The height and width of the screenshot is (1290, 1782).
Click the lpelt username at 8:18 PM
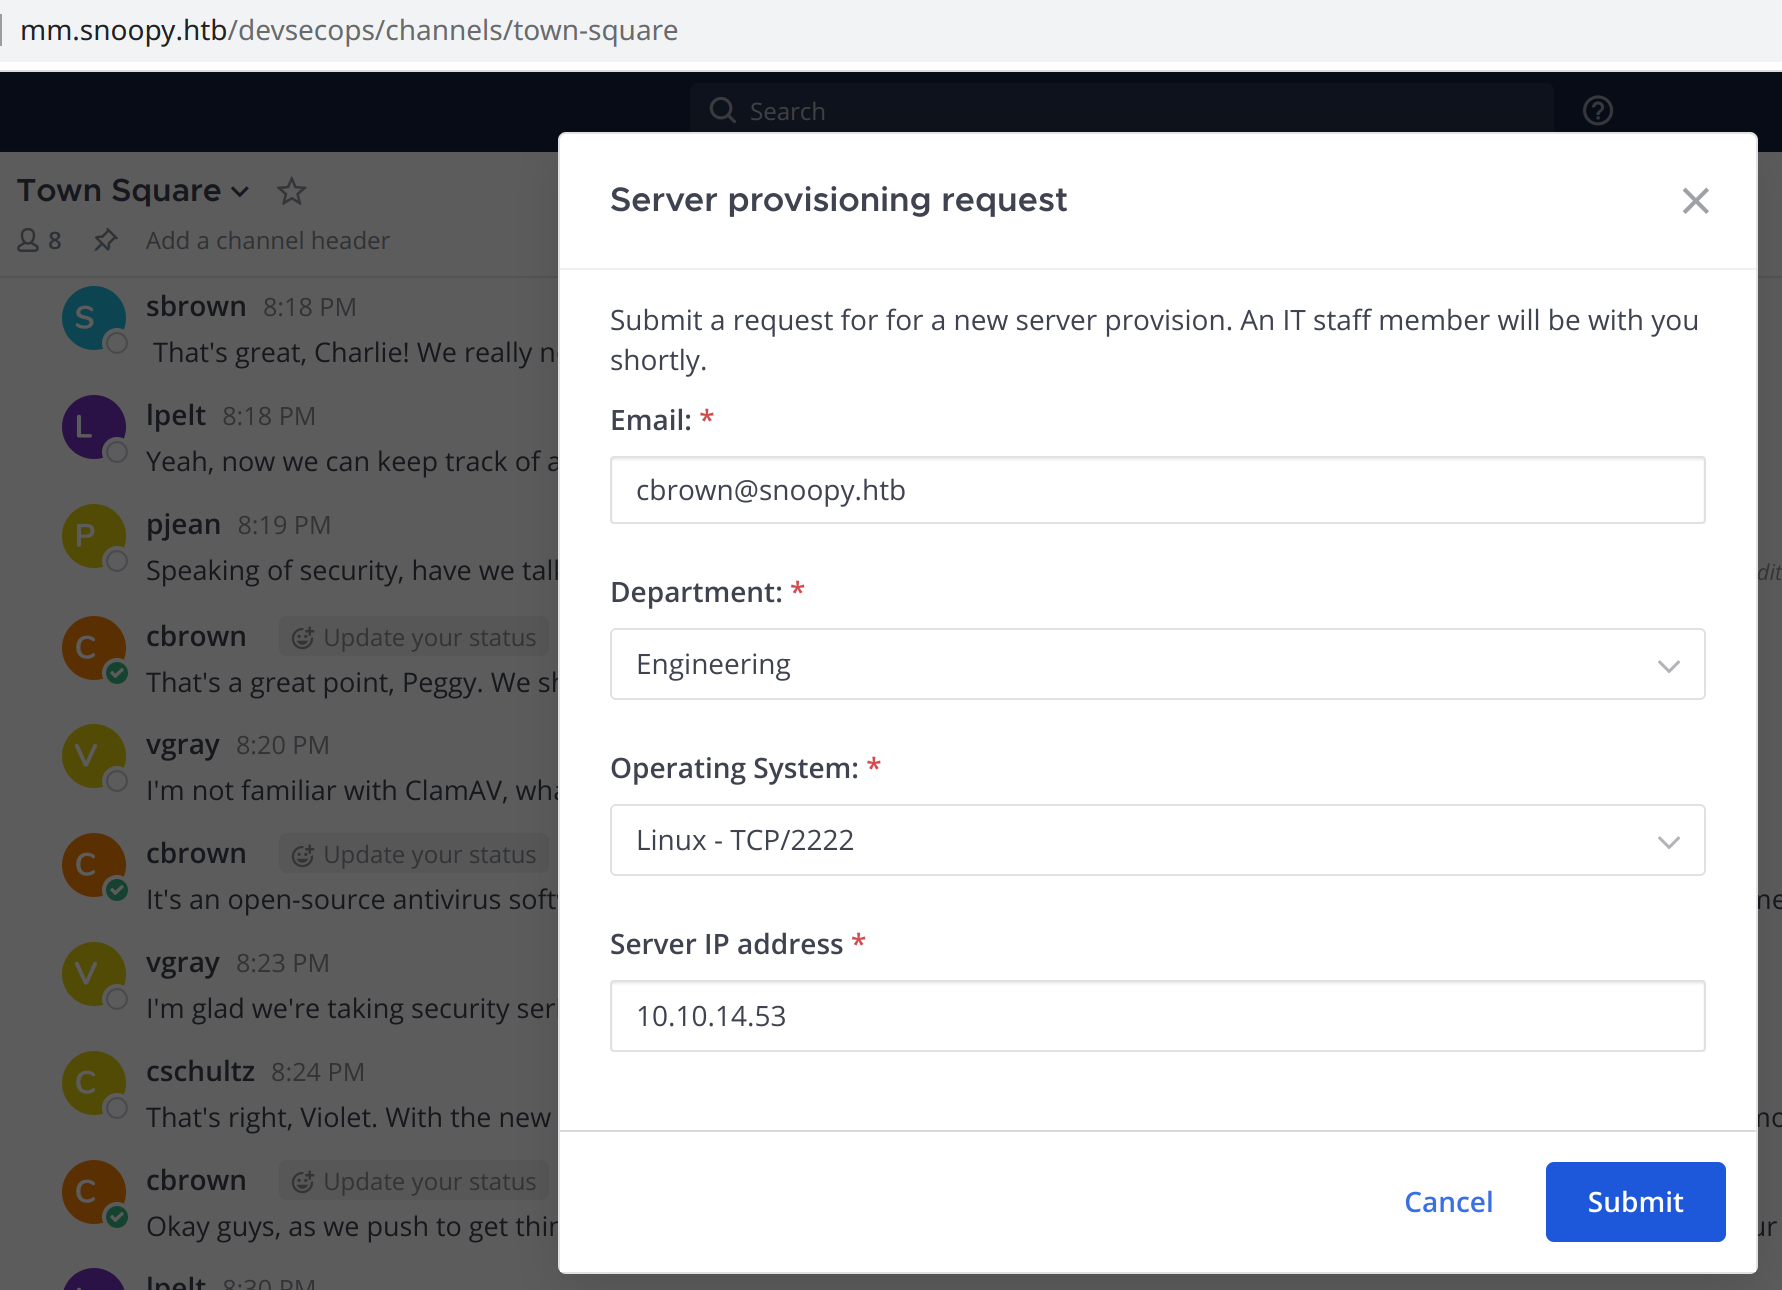[176, 415]
